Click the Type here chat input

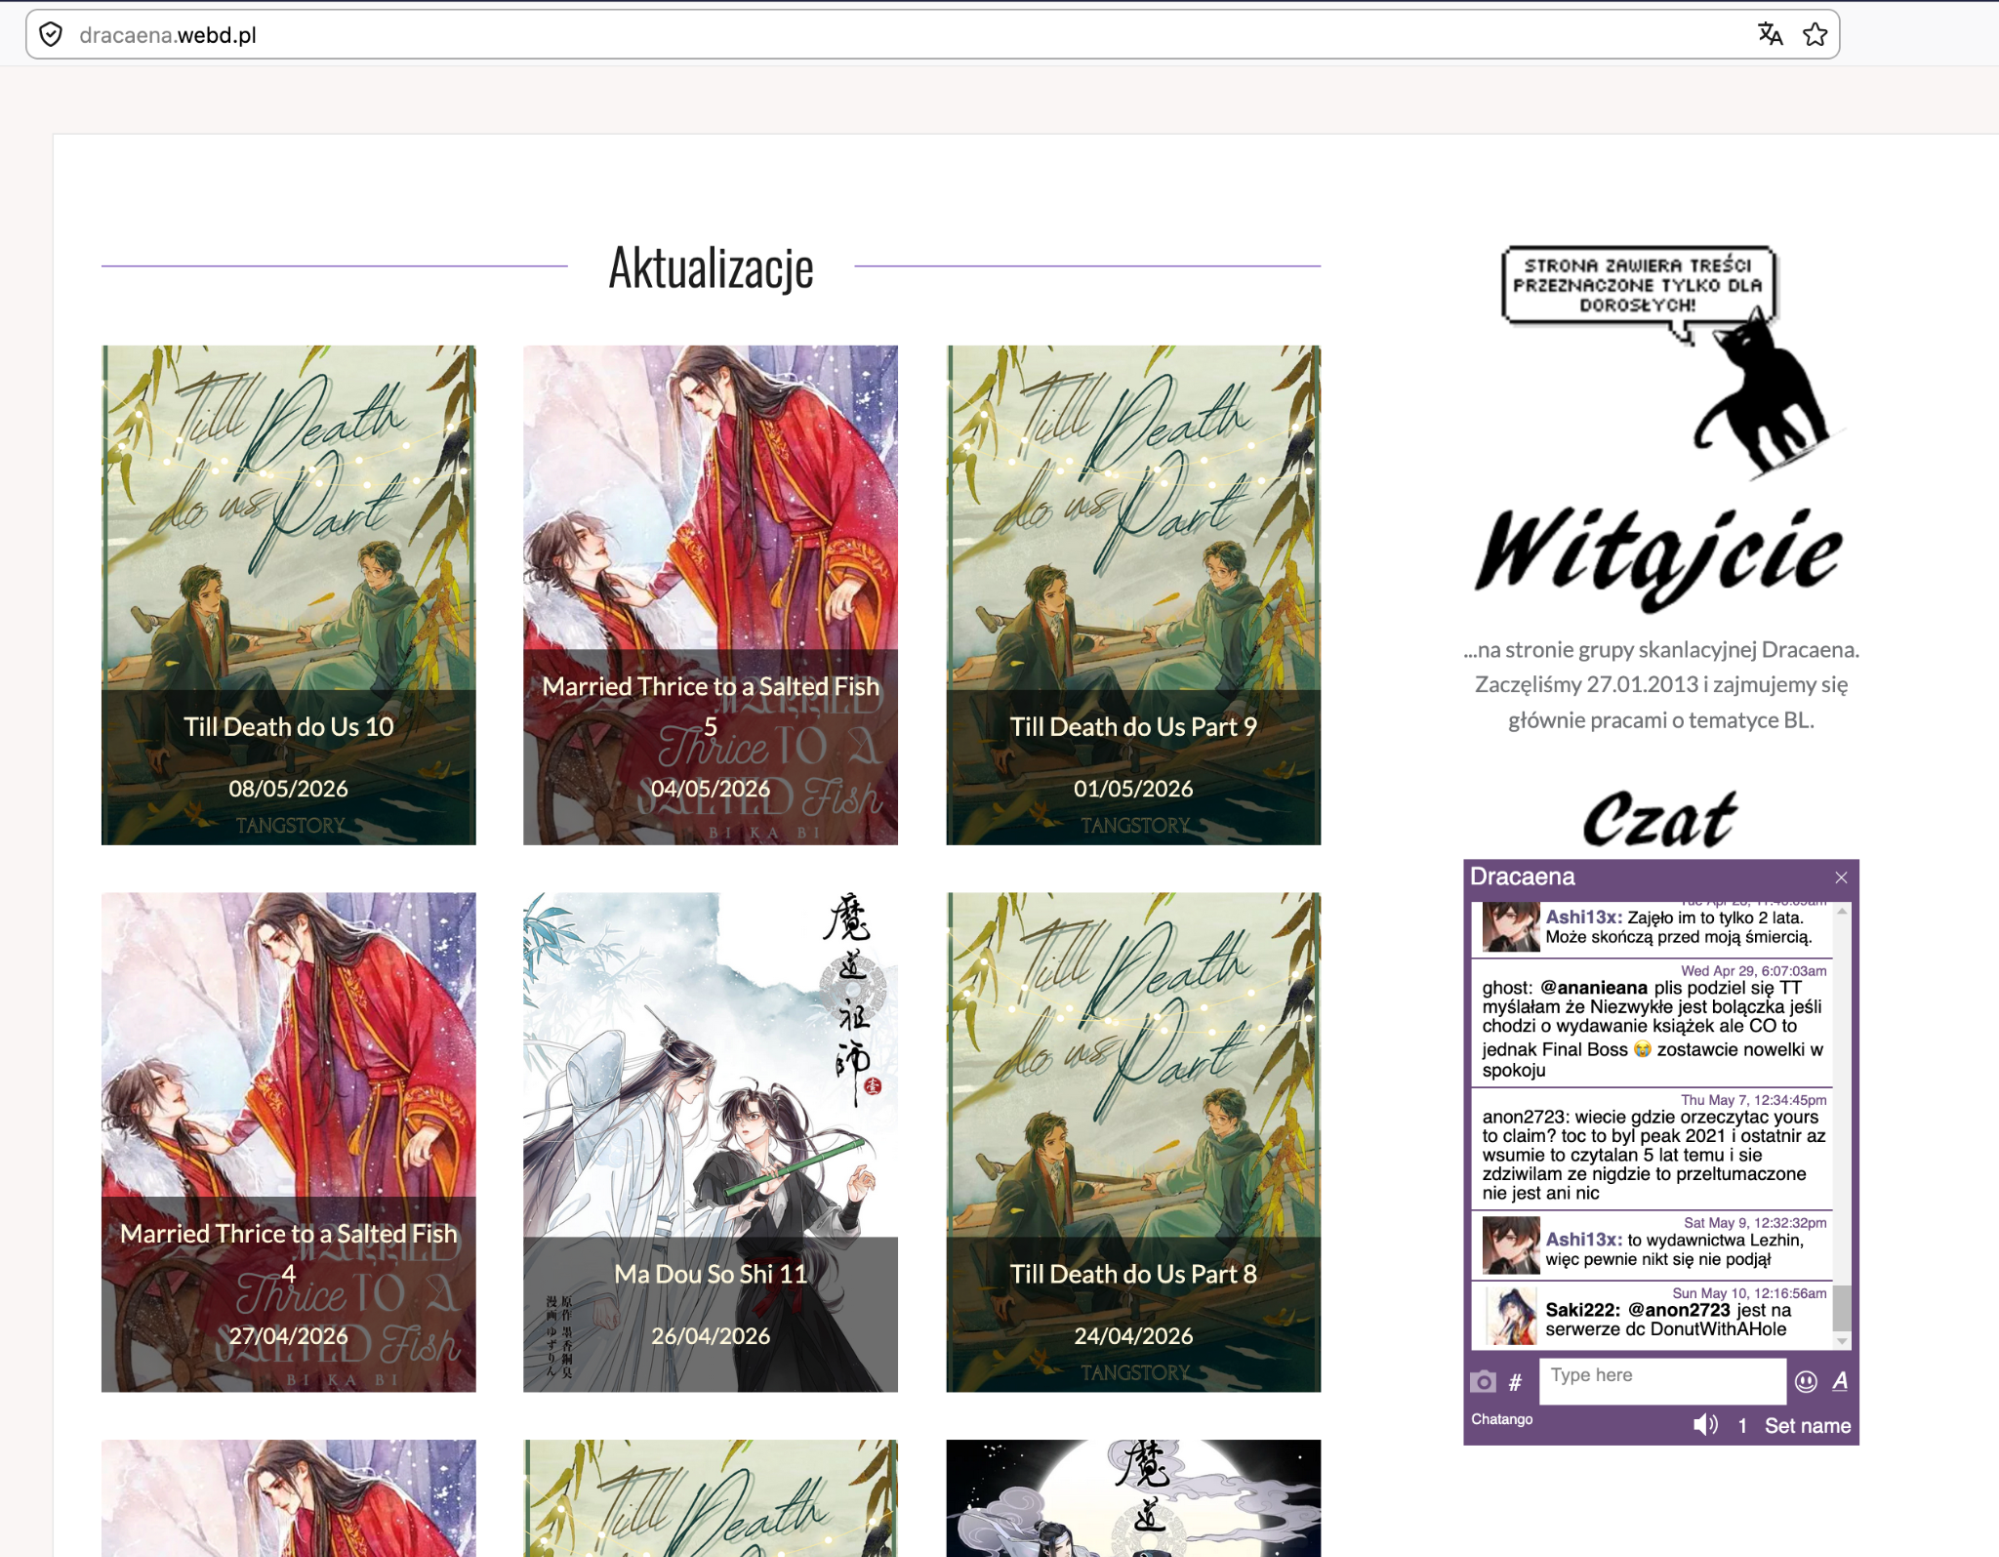point(1662,1381)
